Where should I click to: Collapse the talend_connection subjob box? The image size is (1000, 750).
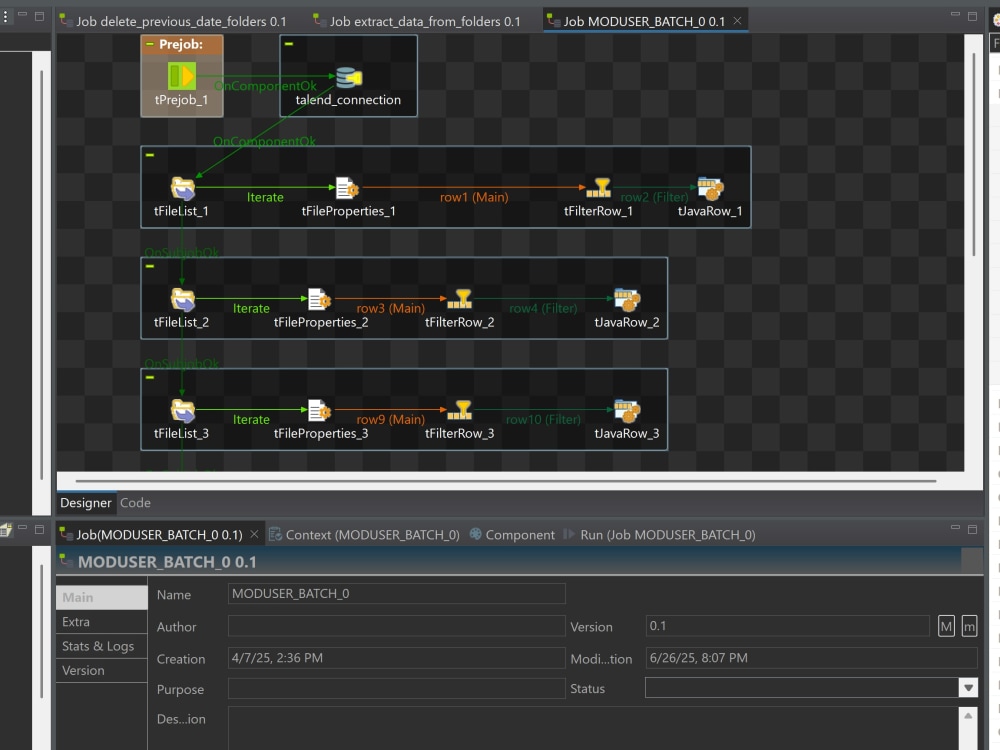tap(289, 44)
